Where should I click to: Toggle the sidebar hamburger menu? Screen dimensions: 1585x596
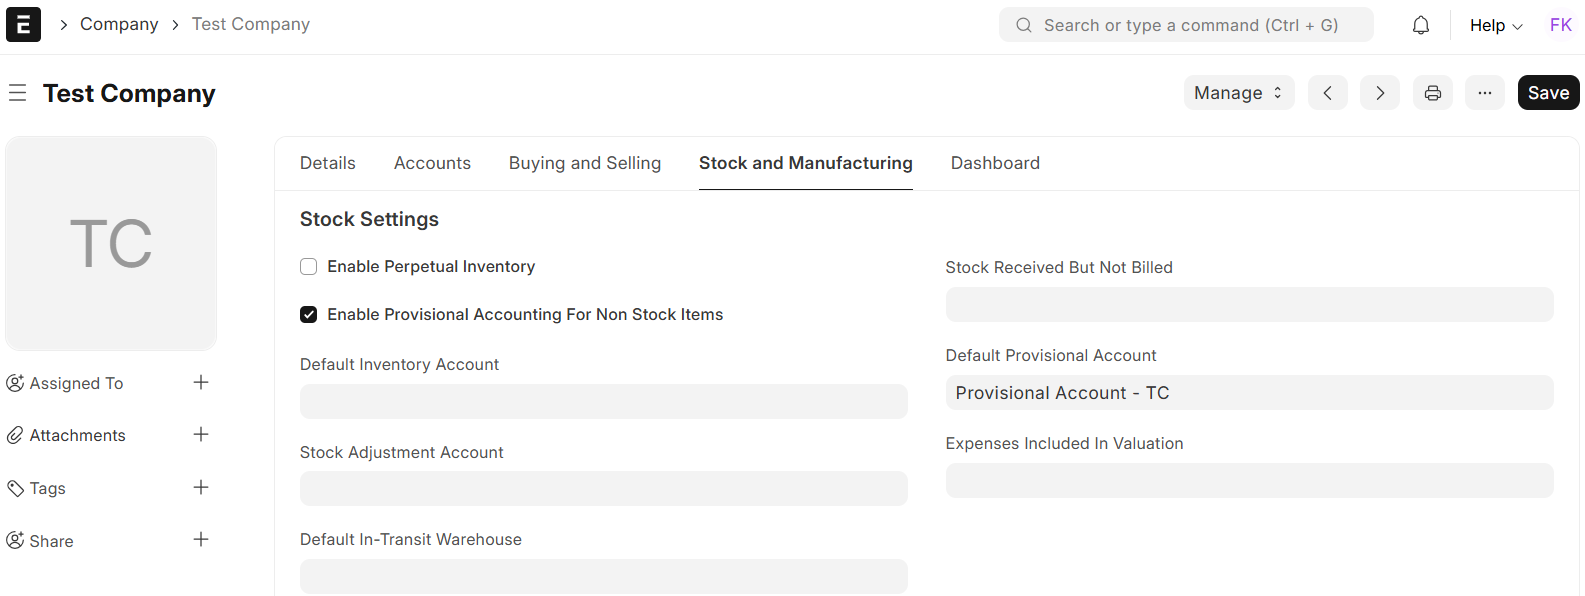(17, 93)
